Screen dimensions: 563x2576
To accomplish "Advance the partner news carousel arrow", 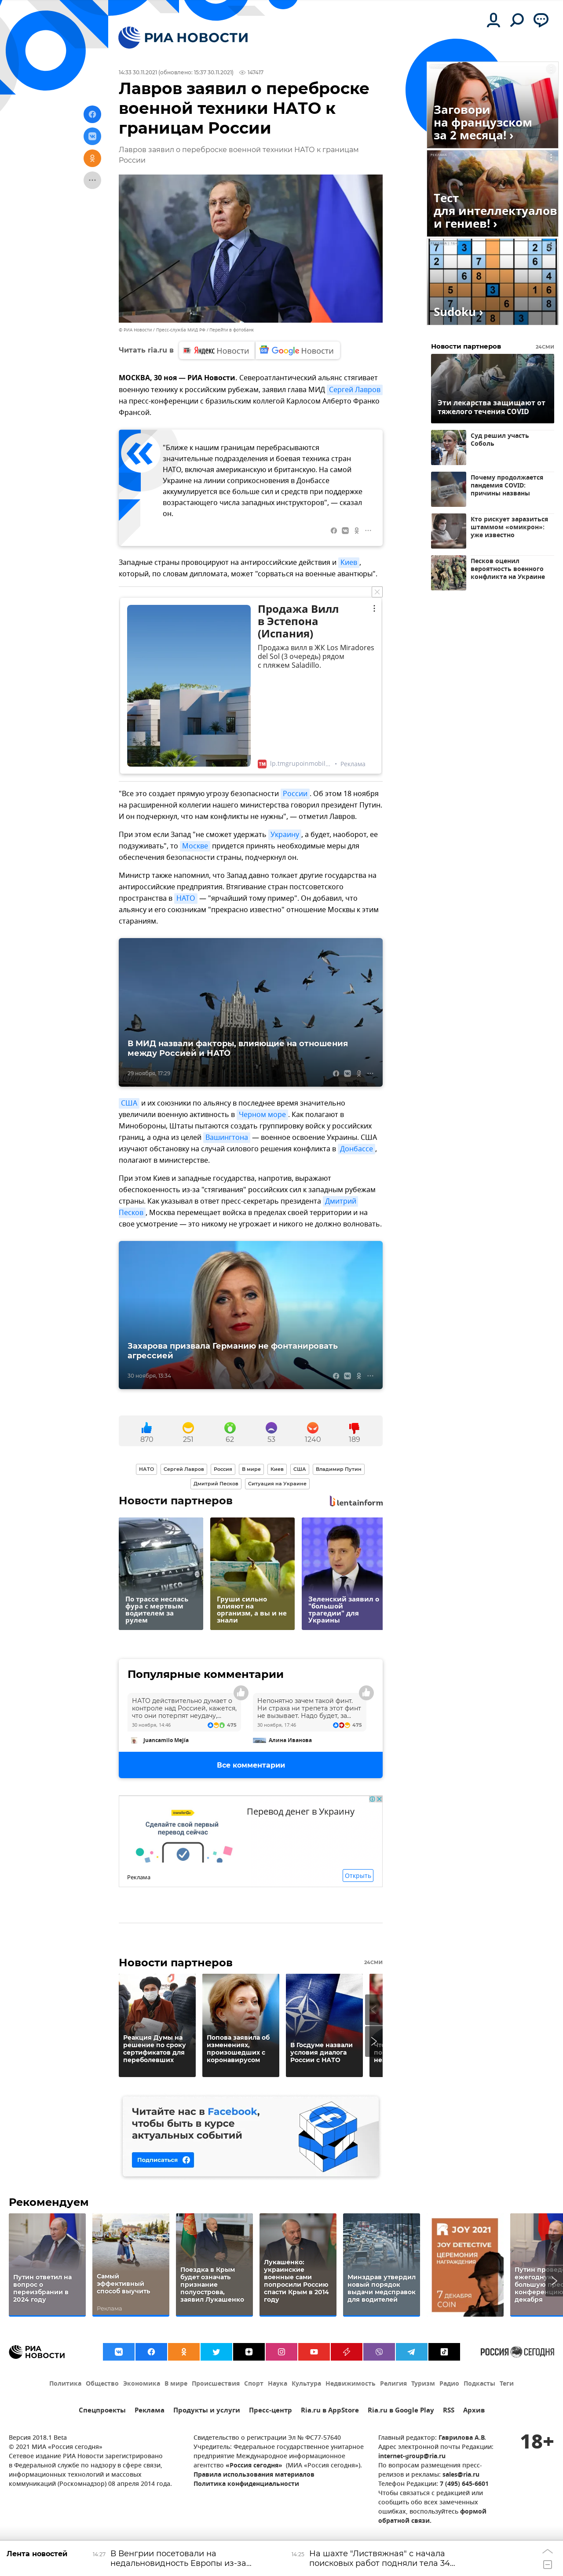I will tap(374, 2042).
